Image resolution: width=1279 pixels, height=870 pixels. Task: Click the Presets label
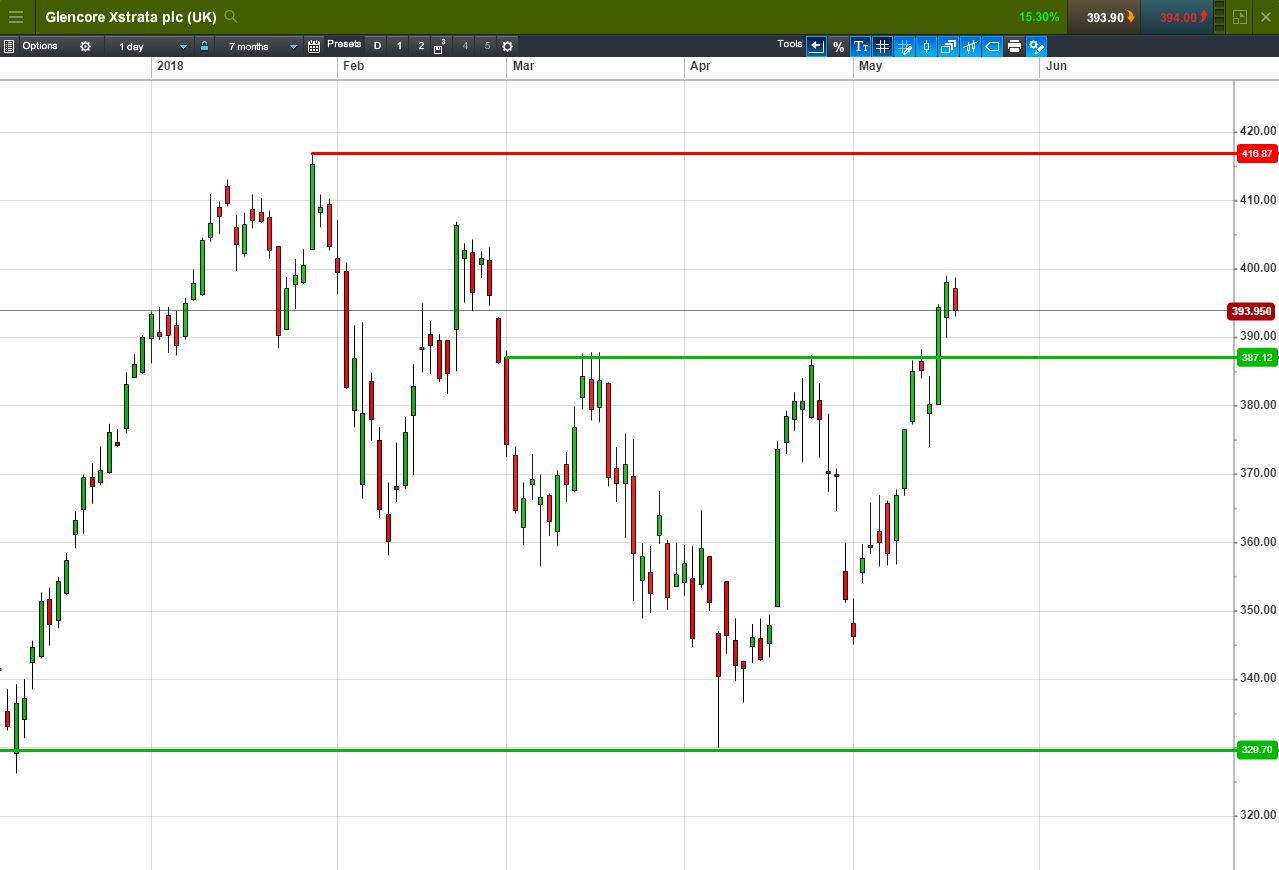click(x=344, y=44)
